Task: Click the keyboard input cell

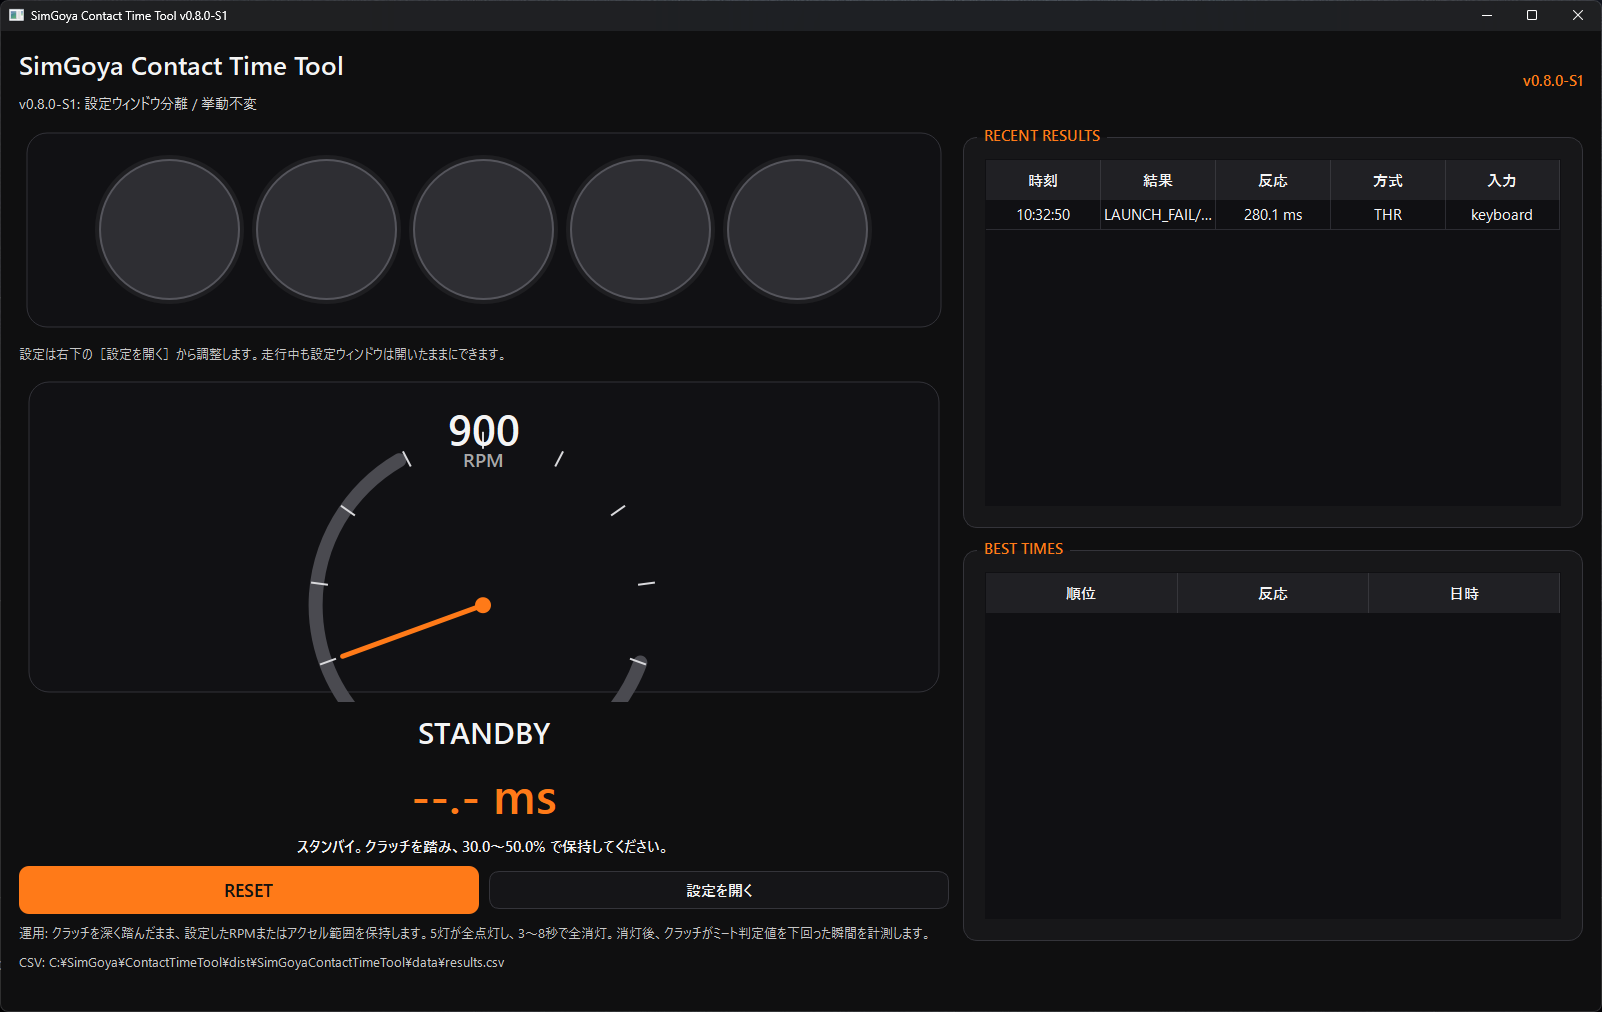Action: [x=1502, y=215]
